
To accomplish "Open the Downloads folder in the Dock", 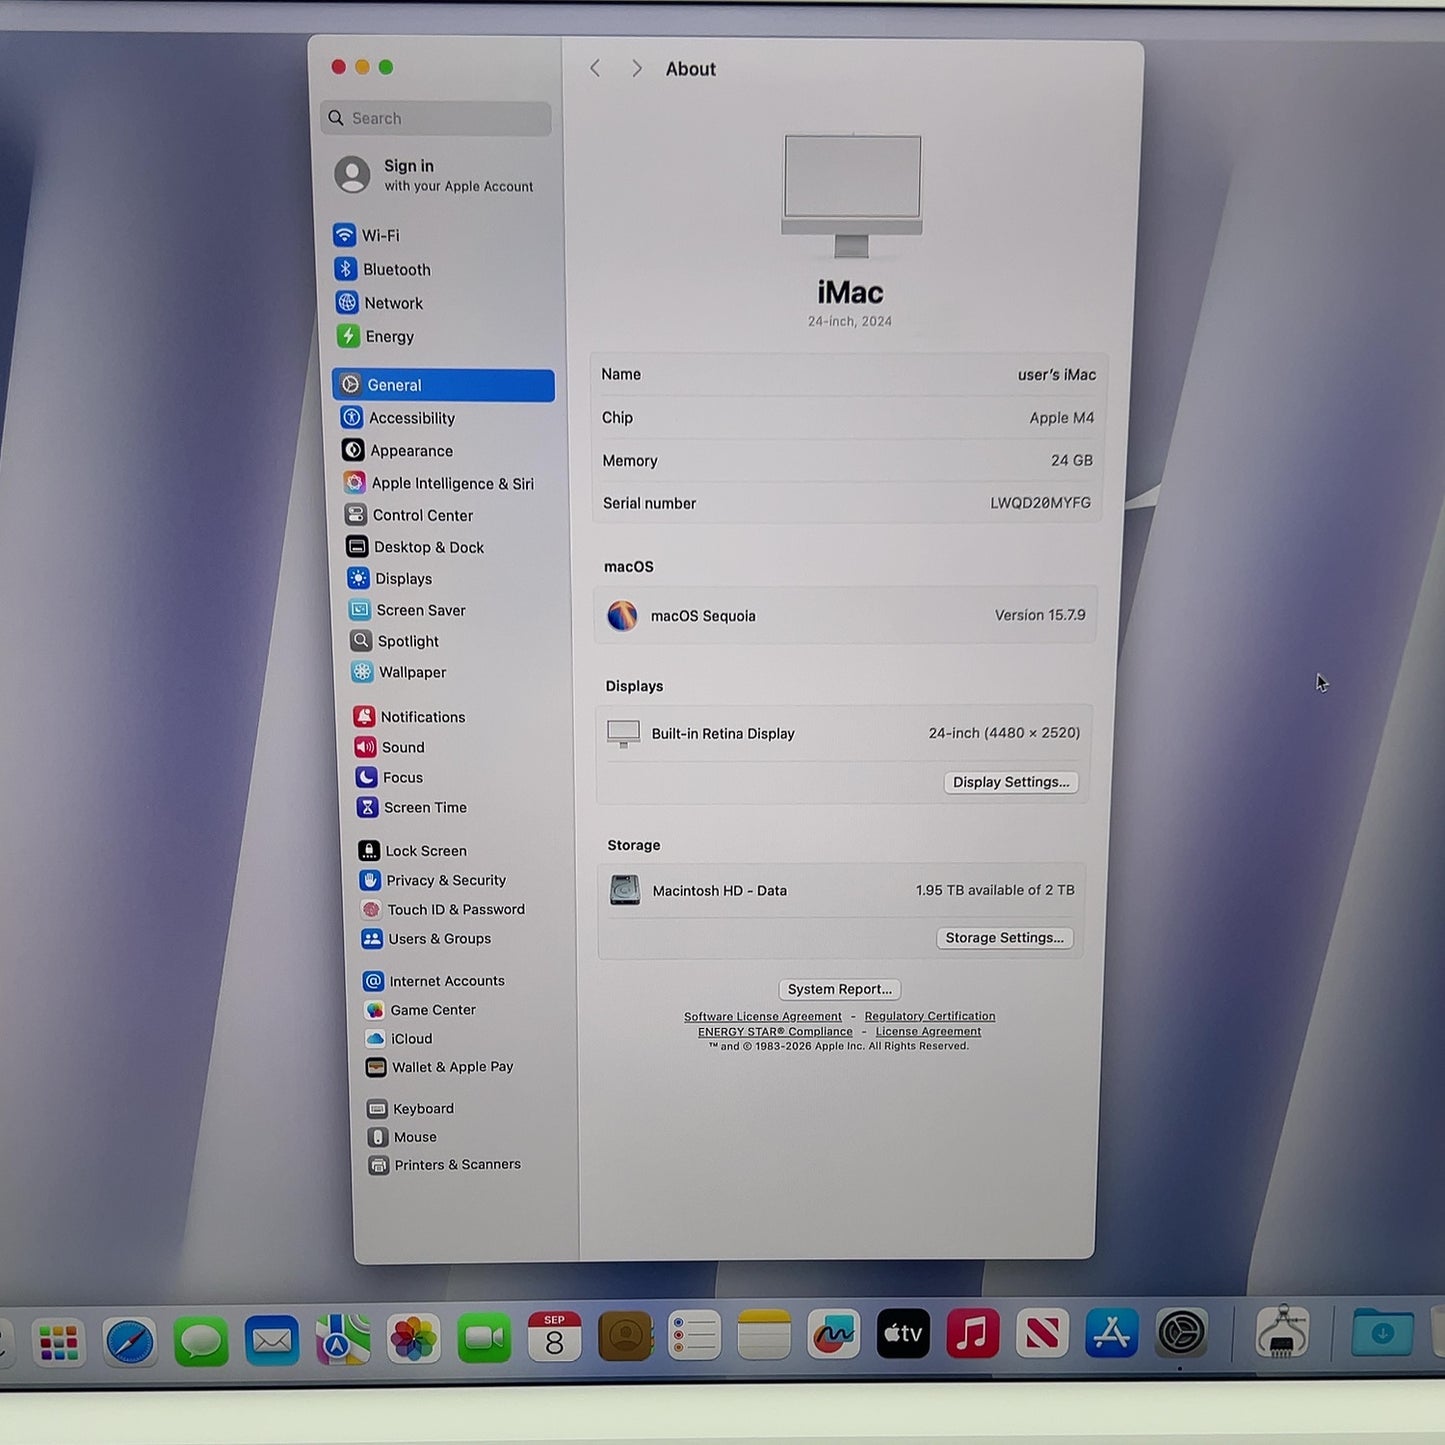I will 1382,1332.
